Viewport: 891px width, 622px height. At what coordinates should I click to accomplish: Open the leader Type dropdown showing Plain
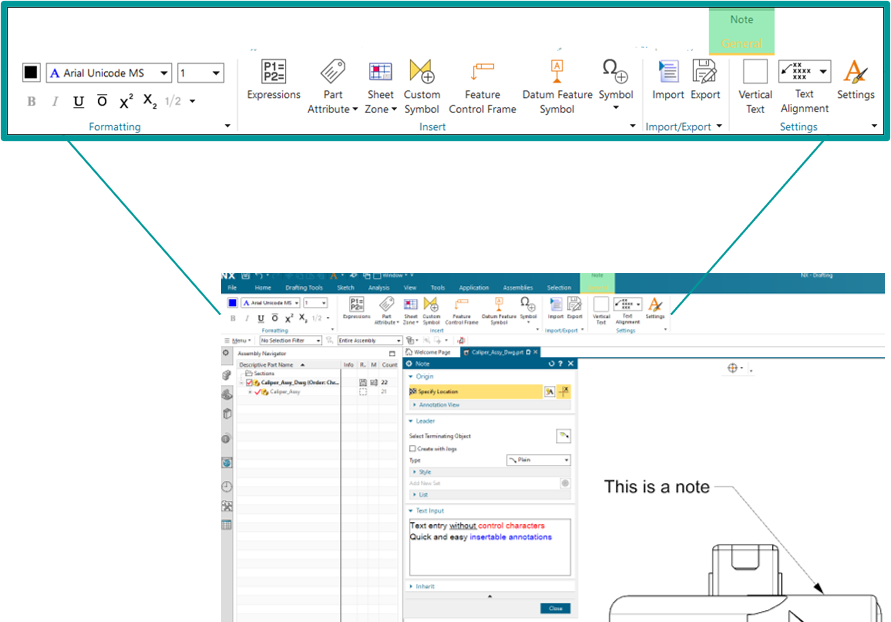538,460
